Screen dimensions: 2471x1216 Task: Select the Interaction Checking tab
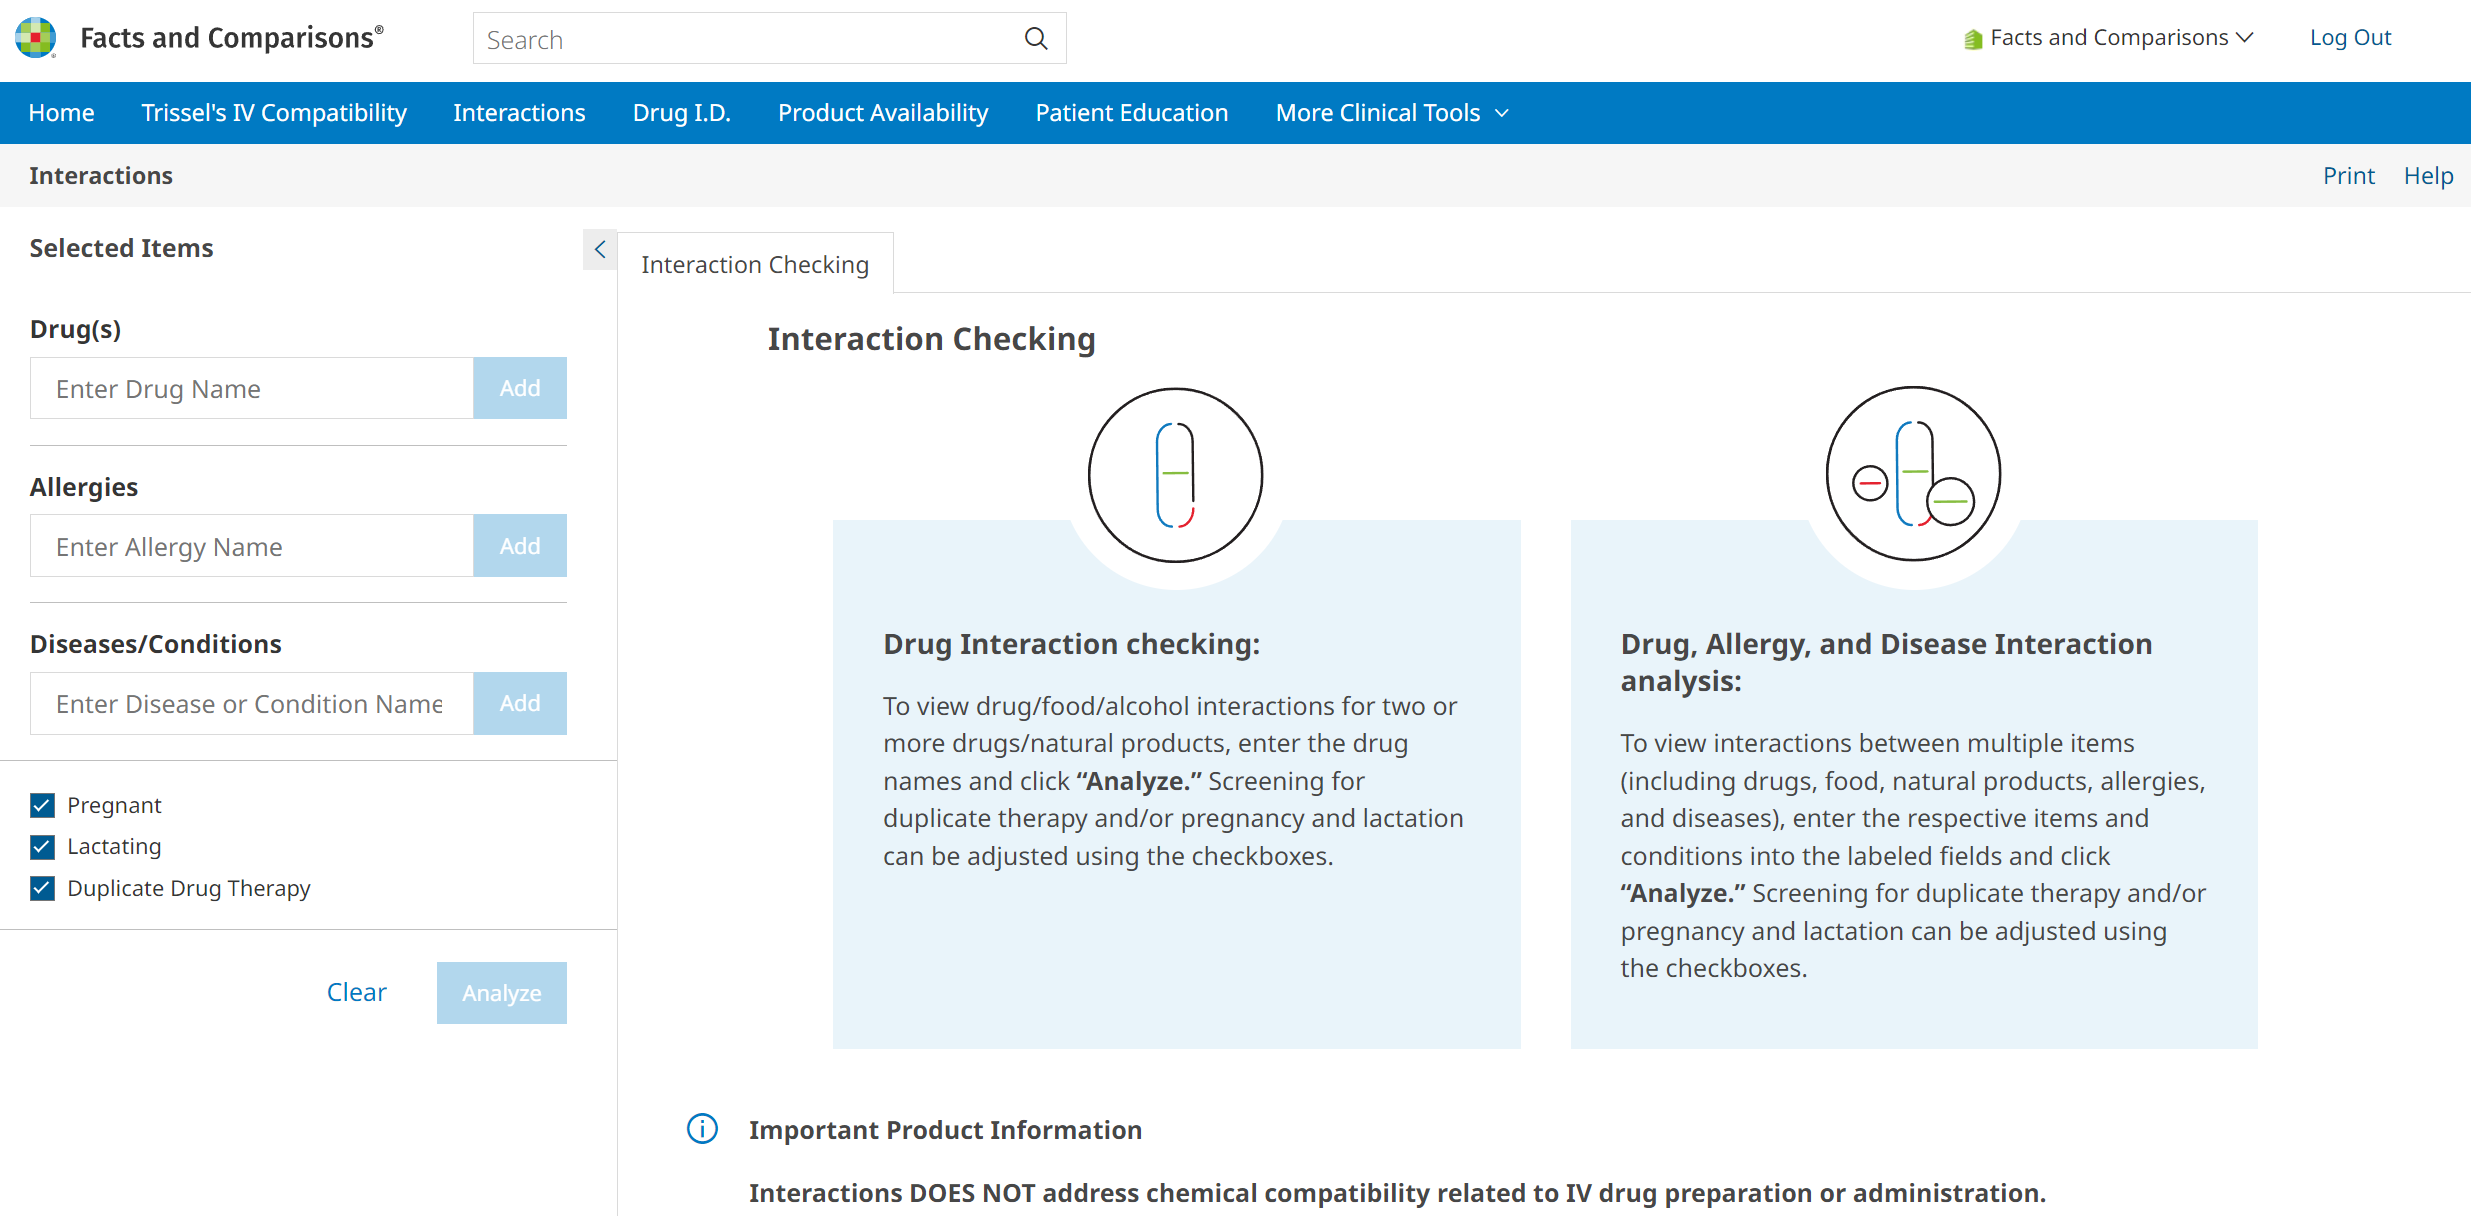point(755,264)
